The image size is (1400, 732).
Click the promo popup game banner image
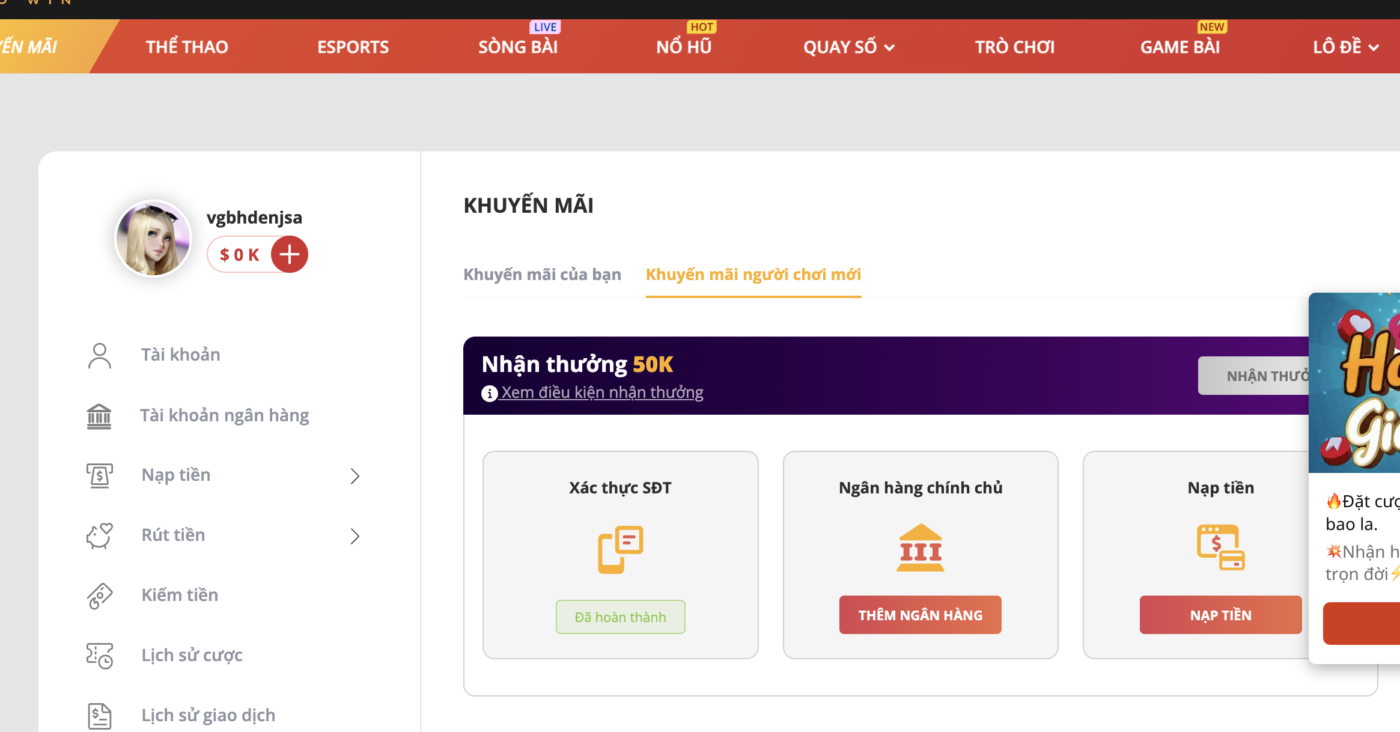1354,382
